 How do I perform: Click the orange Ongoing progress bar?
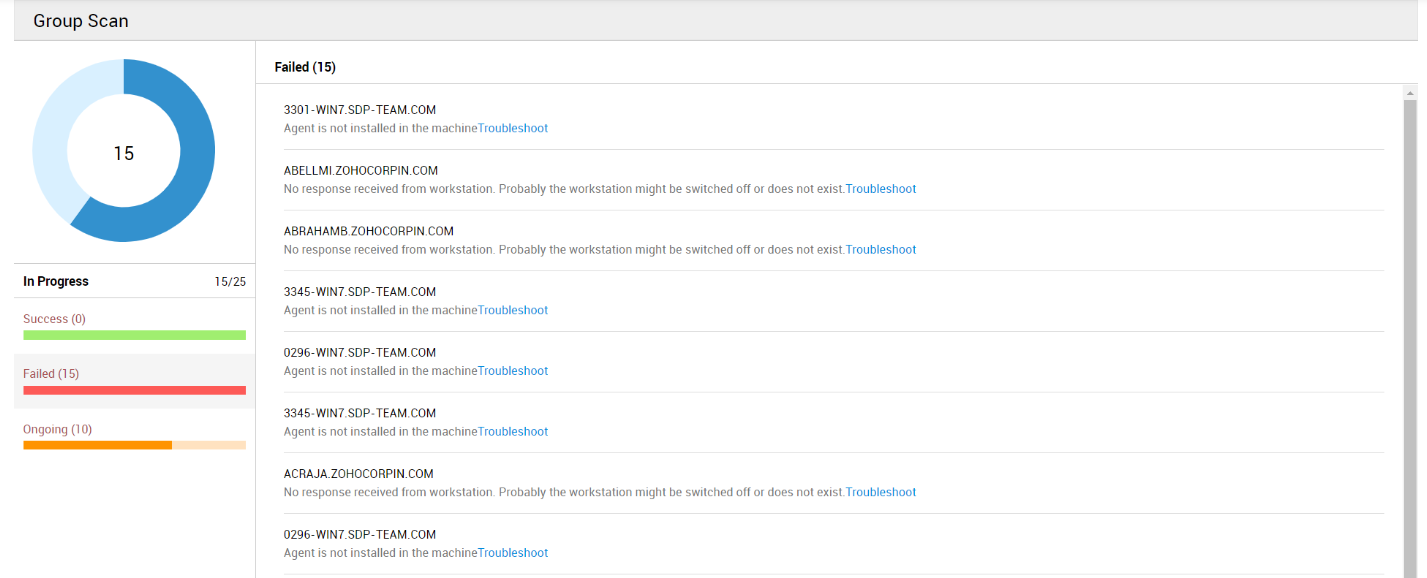click(97, 445)
